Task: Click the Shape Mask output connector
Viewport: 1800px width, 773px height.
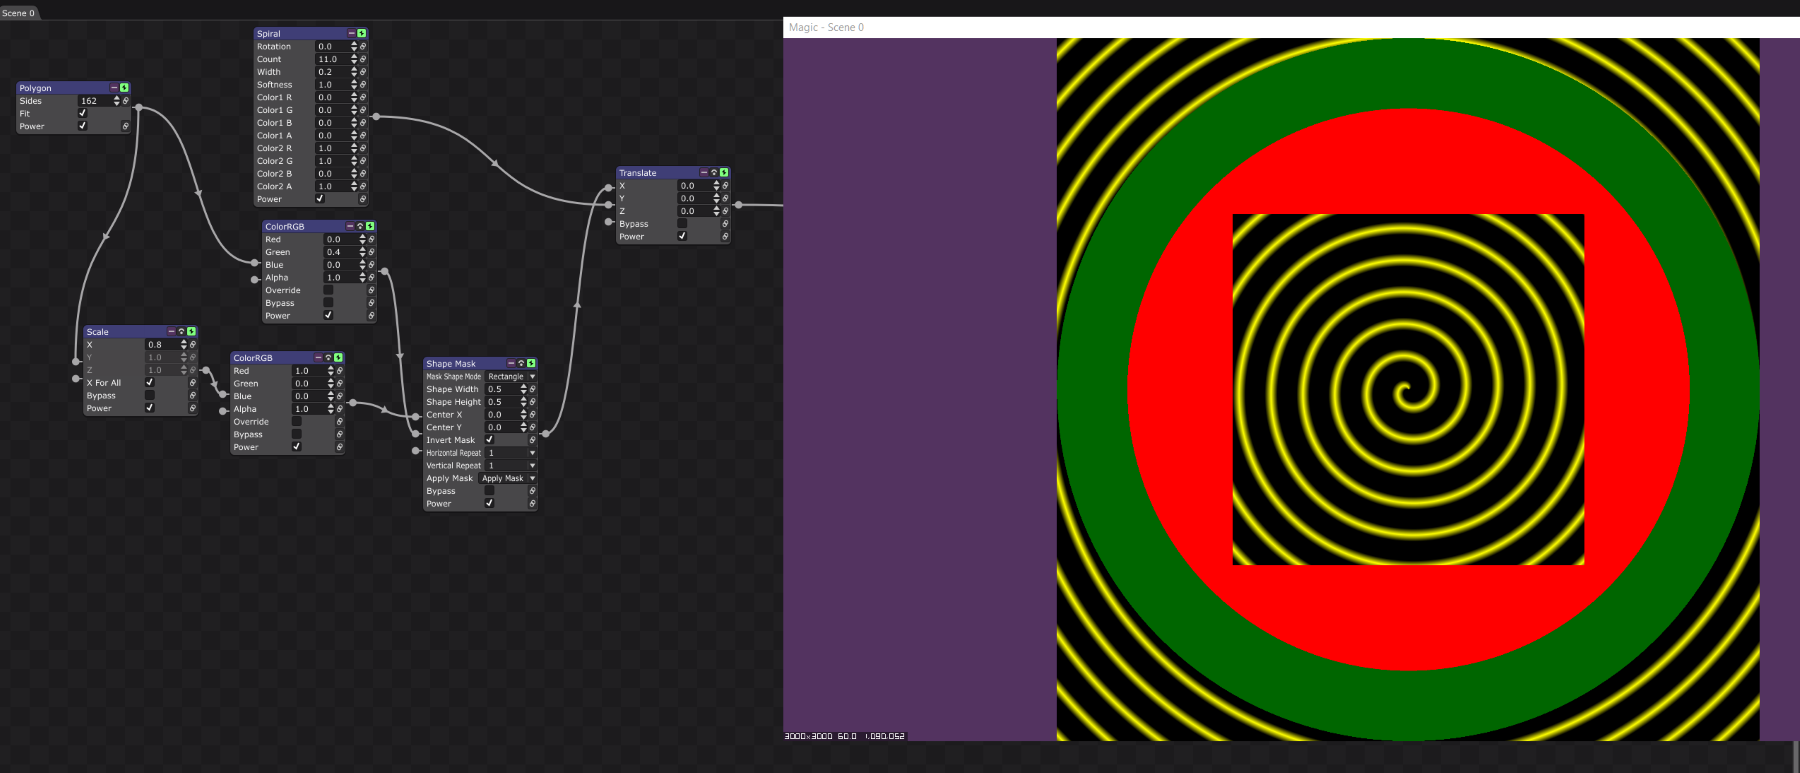Action: click(x=545, y=433)
